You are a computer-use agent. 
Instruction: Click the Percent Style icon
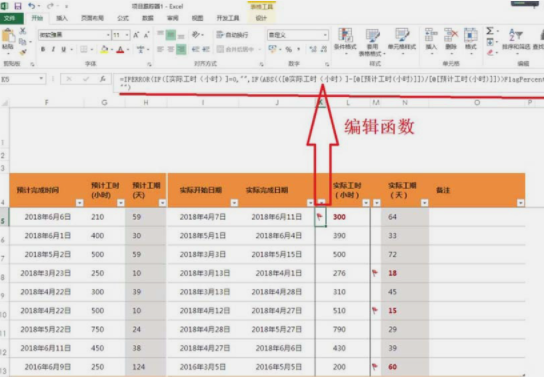289,50
